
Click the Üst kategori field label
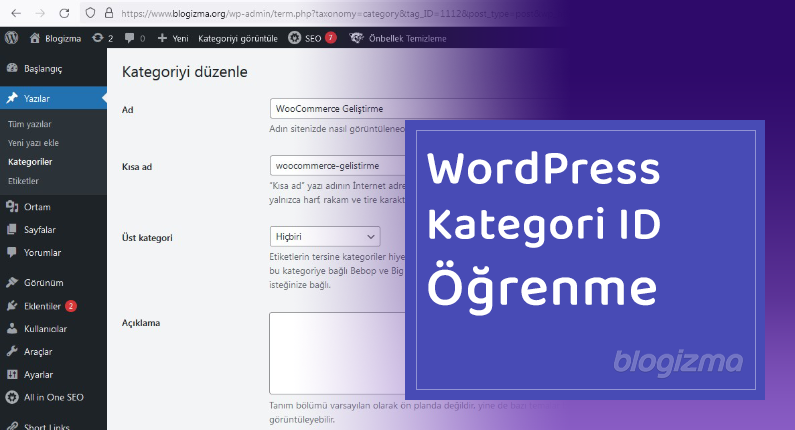click(x=147, y=237)
